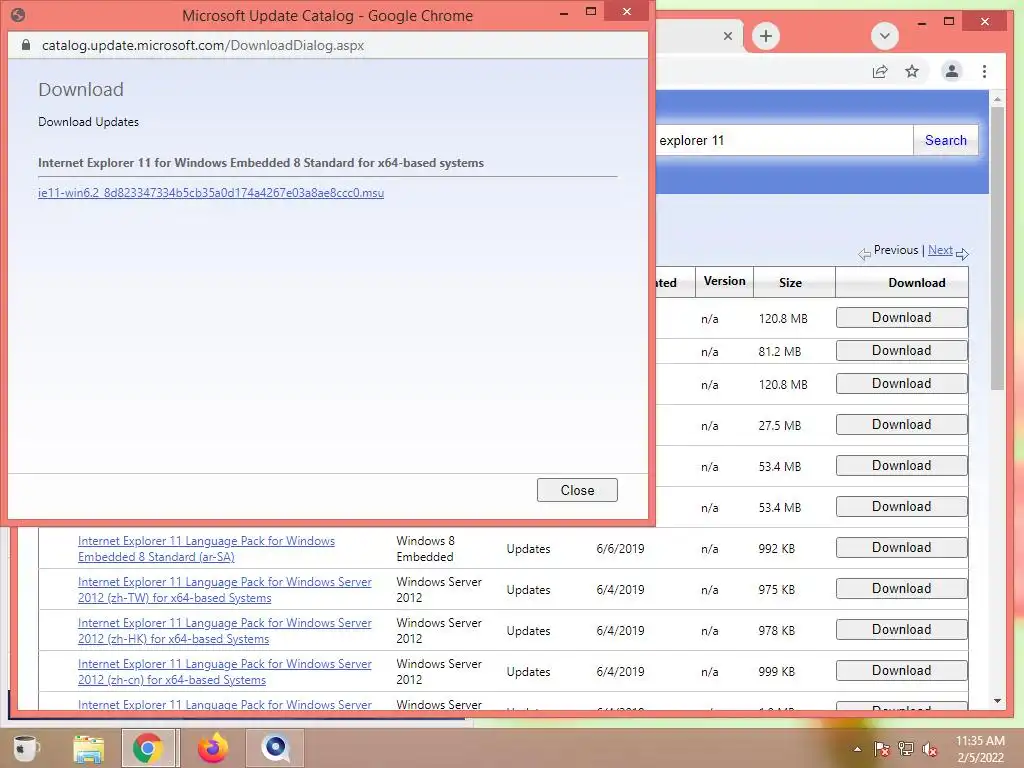Open the ie11-win6.2 .msu download link
The width and height of the screenshot is (1024, 768).
211,193
